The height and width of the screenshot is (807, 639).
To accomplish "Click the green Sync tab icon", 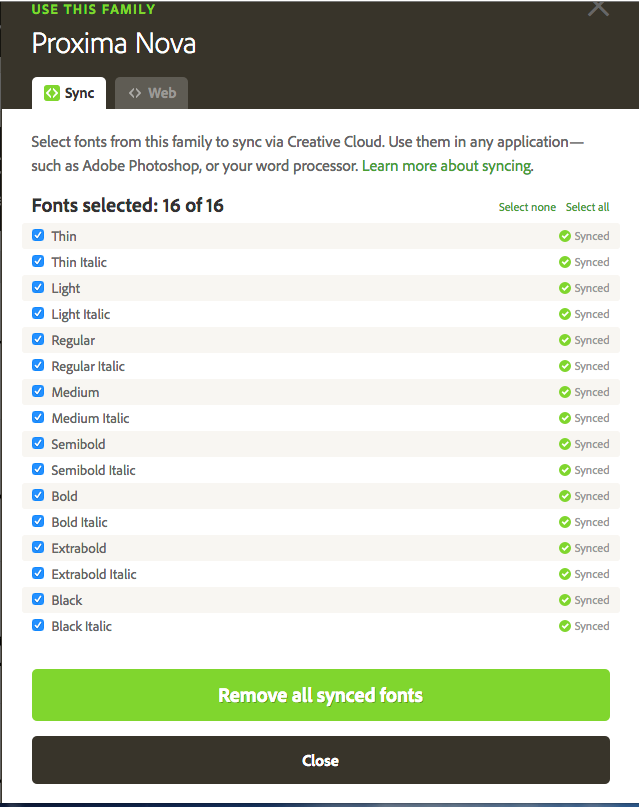I will (x=51, y=93).
